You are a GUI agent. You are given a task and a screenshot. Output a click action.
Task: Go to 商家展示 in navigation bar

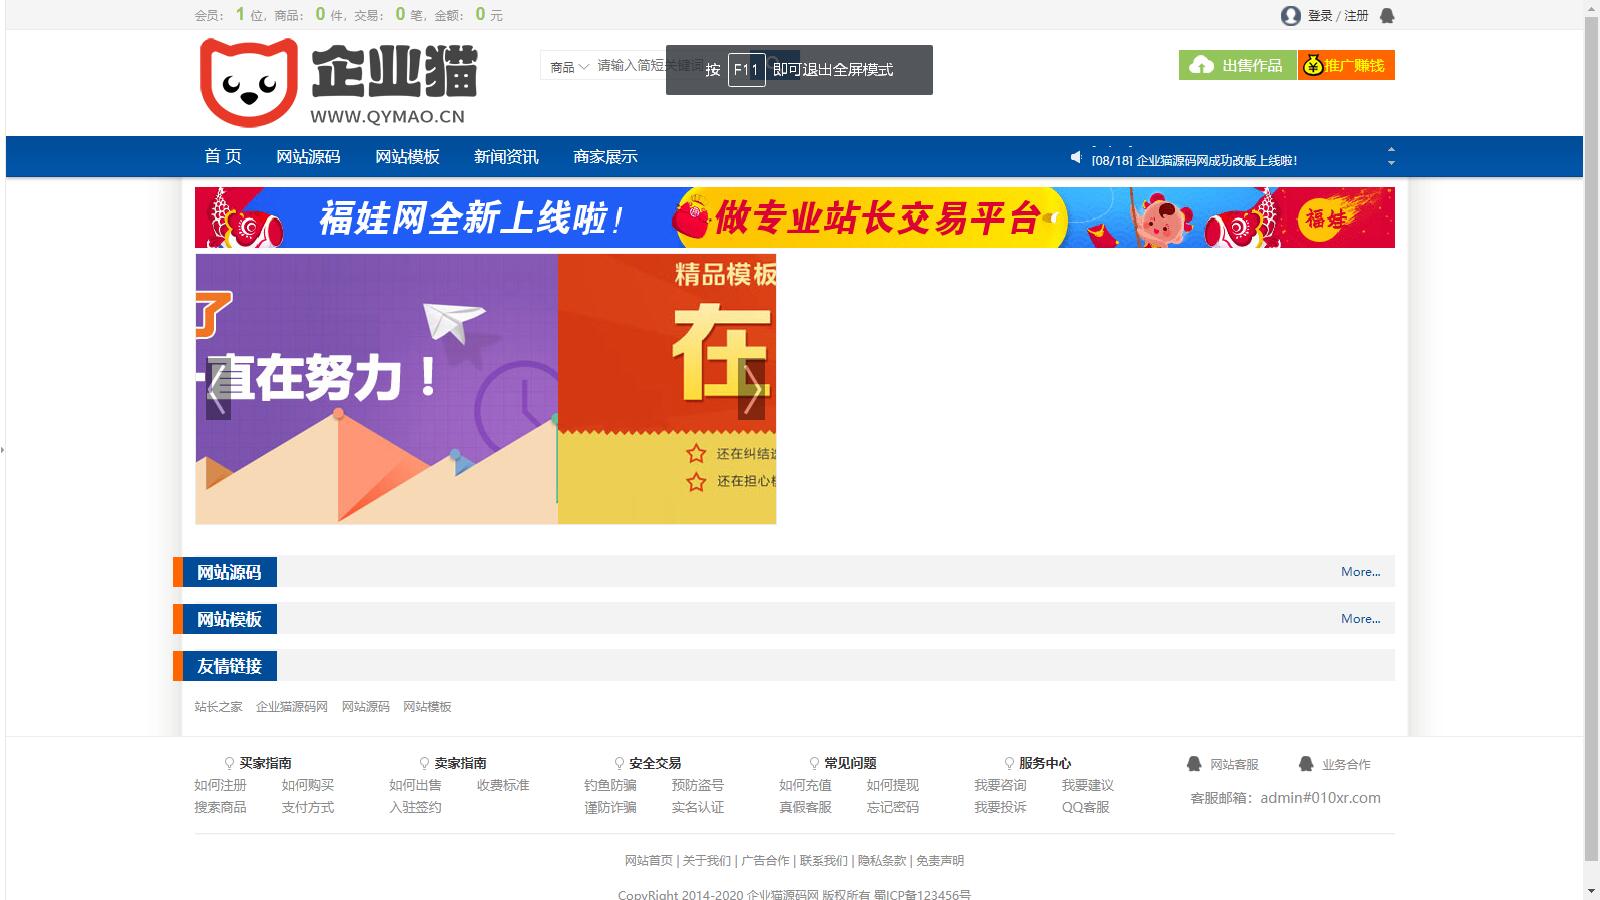pos(605,157)
